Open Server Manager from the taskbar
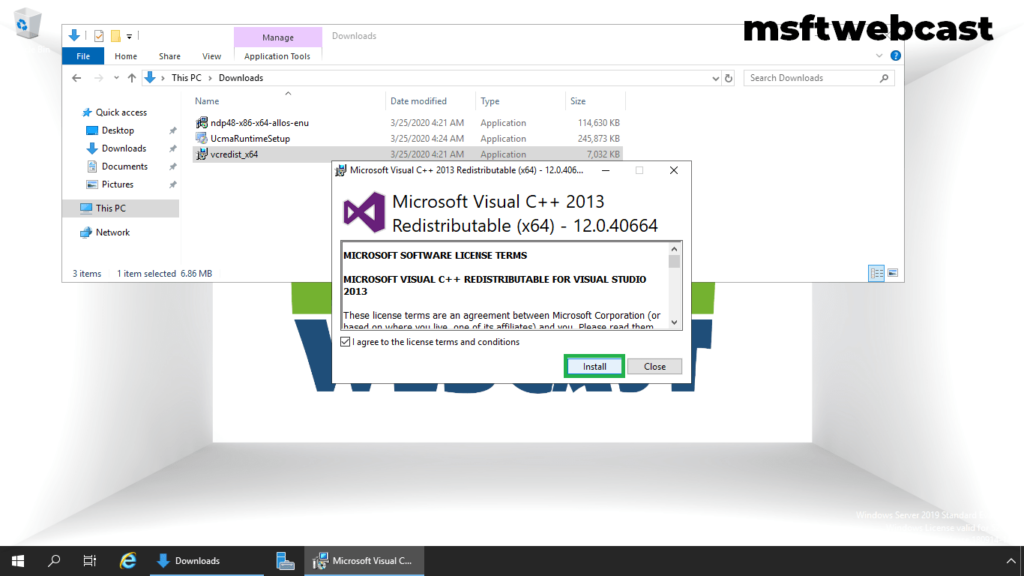 (x=285, y=561)
